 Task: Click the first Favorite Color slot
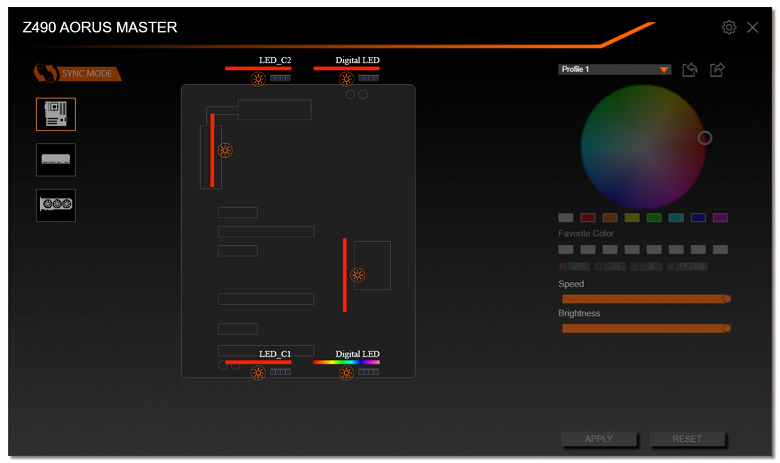(x=566, y=249)
